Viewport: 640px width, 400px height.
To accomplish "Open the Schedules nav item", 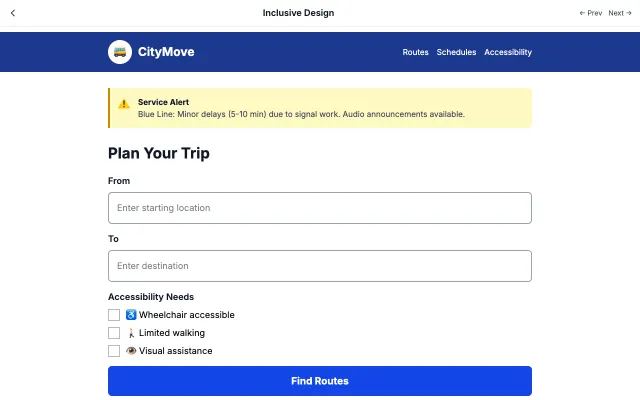I will click(456, 52).
